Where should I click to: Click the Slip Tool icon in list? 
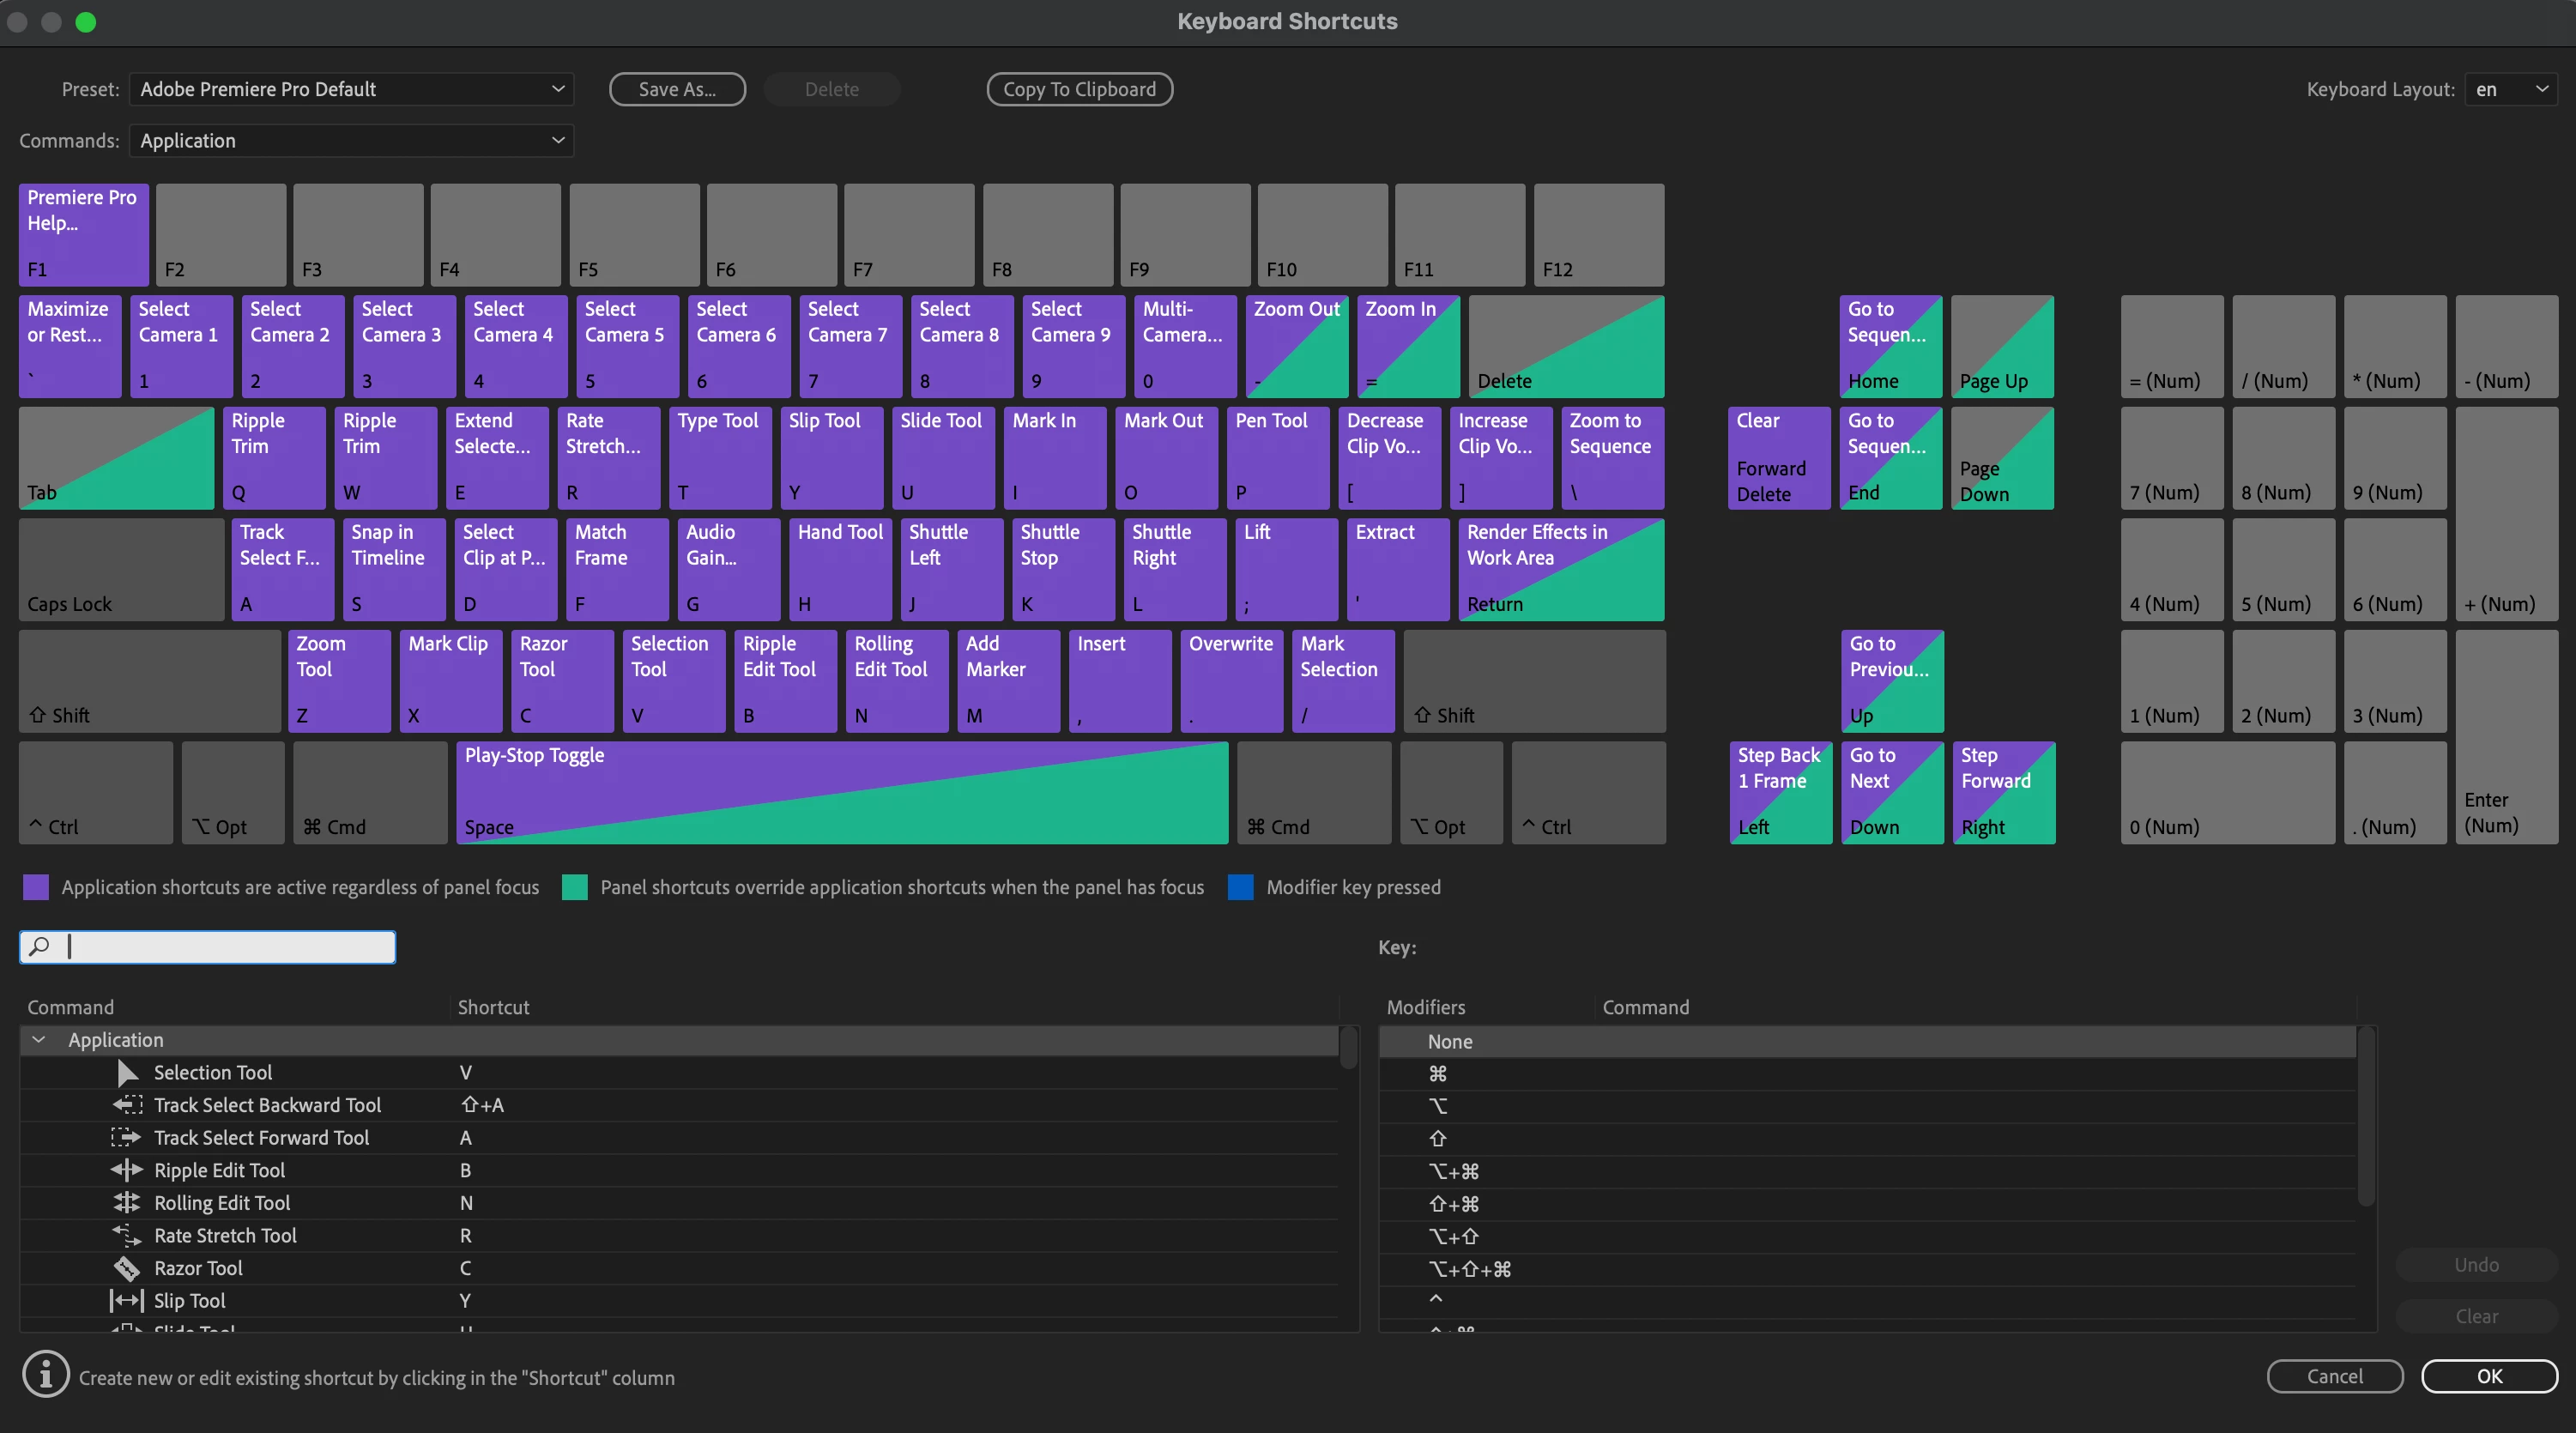[127, 1301]
